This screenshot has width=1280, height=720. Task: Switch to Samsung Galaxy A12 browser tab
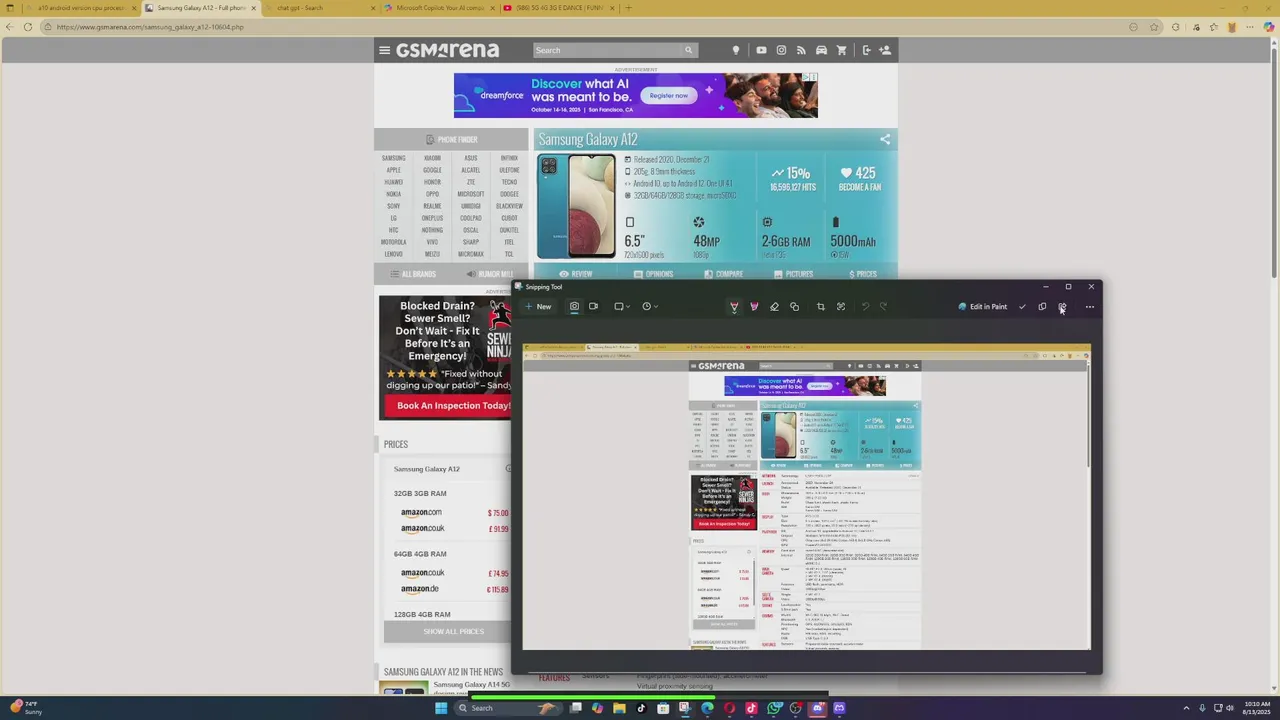pyautogui.click(x=201, y=8)
